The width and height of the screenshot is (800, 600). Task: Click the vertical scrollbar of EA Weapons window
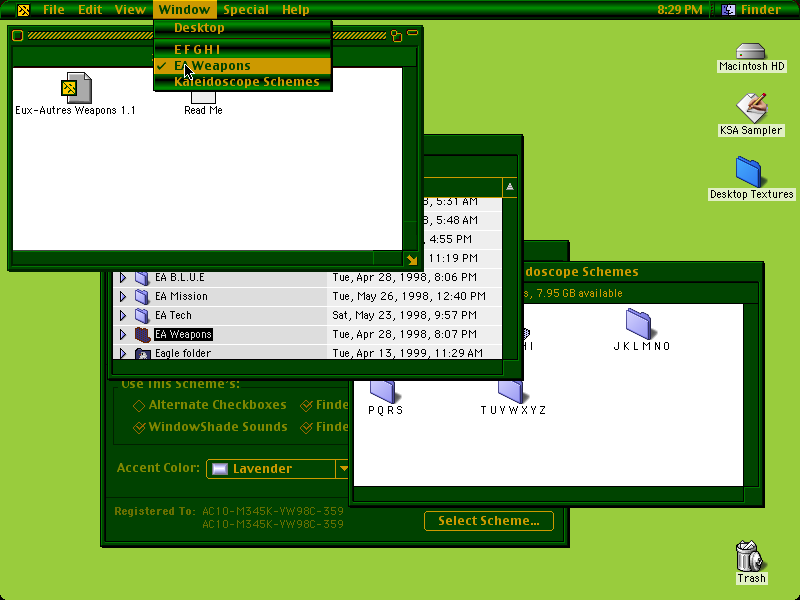click(410, 159)
